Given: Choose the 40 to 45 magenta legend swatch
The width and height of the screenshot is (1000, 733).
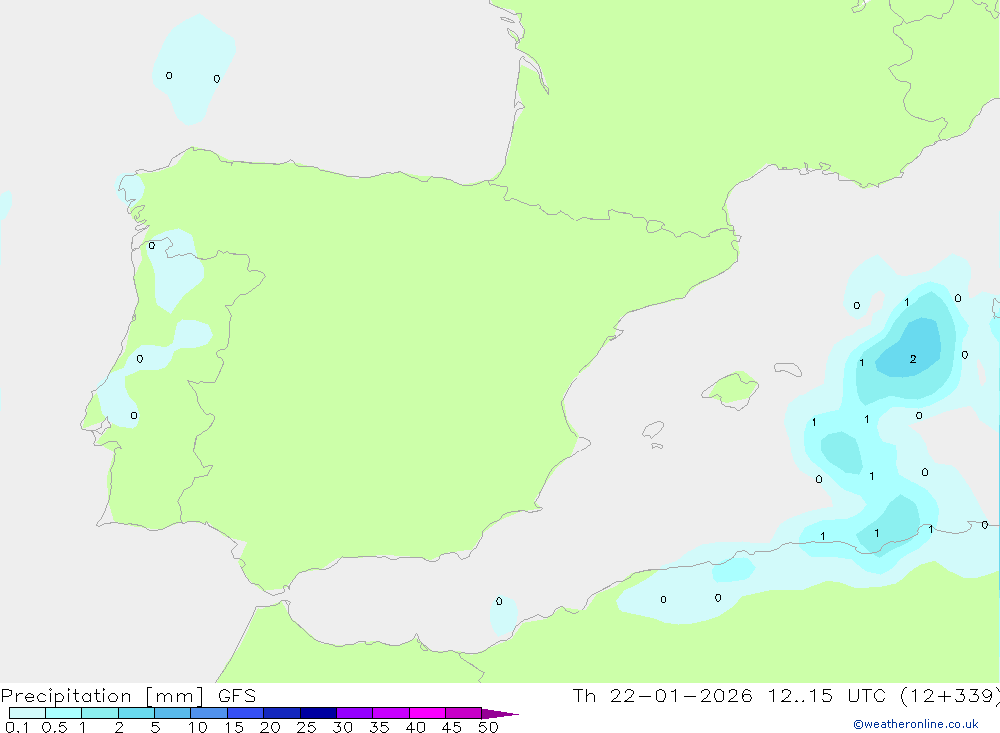Looking at the screenshot, I should 427,713.
